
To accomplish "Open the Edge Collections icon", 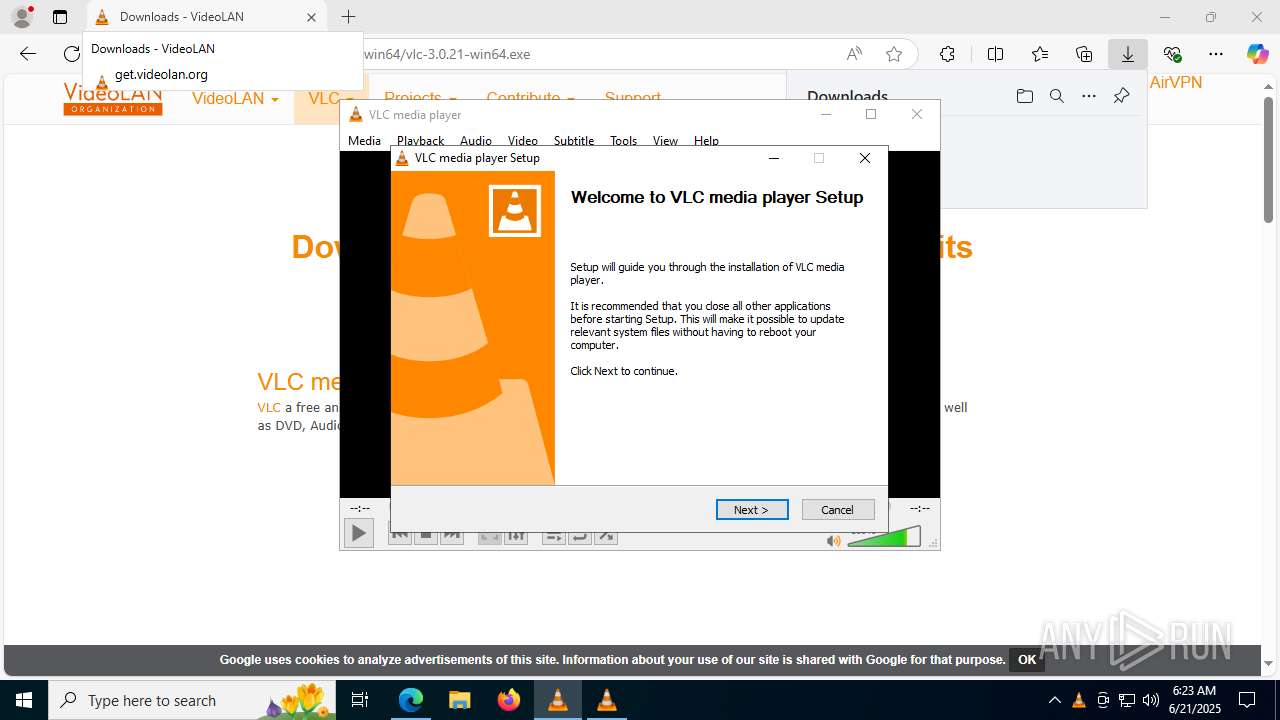I will (x=1084, y=54).
